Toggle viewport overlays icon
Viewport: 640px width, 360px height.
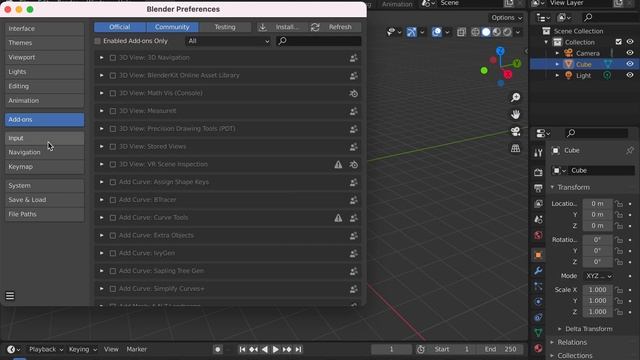[x=437, y=32]
